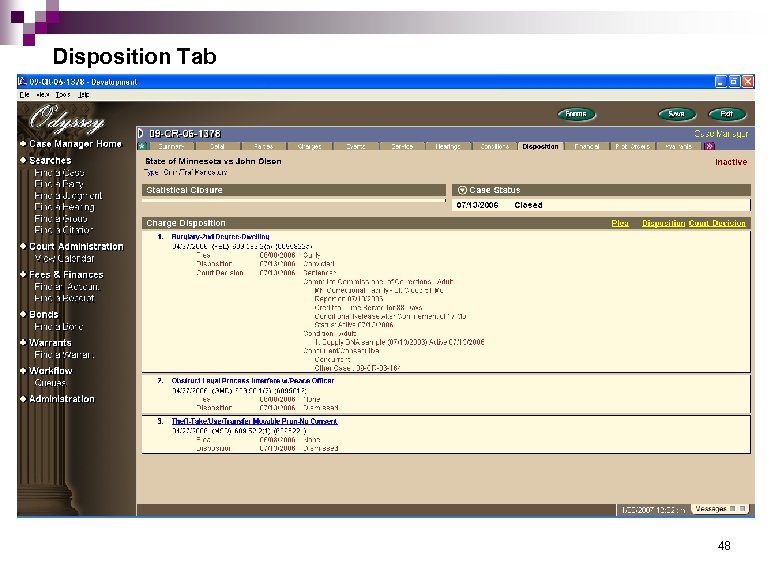778x569 pixels.
Task: Switch to the Charges tab
Action: [x=310, y=146]
